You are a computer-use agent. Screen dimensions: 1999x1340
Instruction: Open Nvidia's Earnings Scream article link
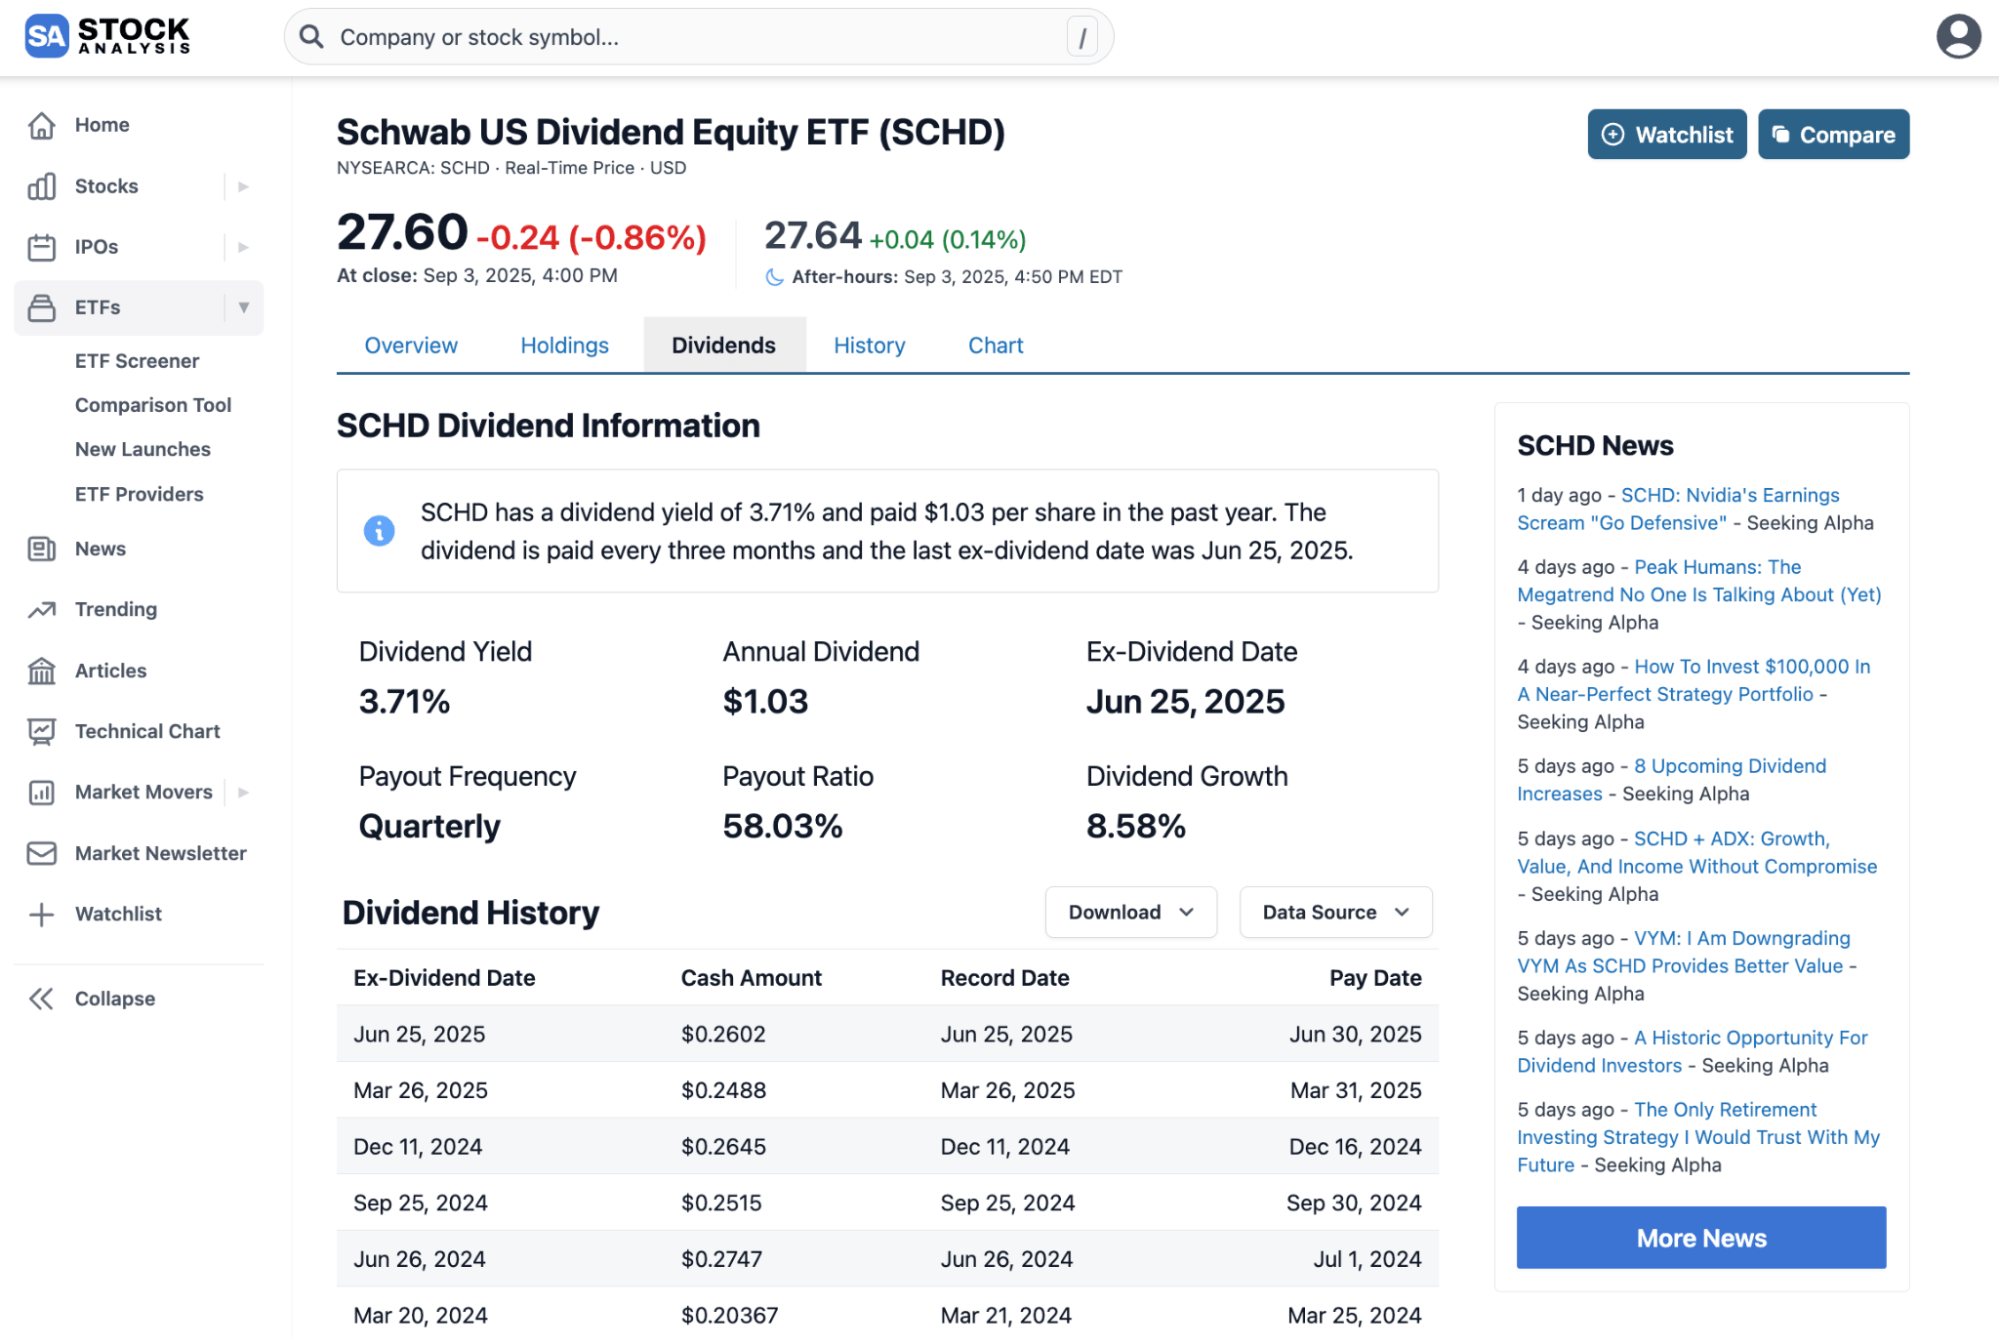coord(1679,509)
